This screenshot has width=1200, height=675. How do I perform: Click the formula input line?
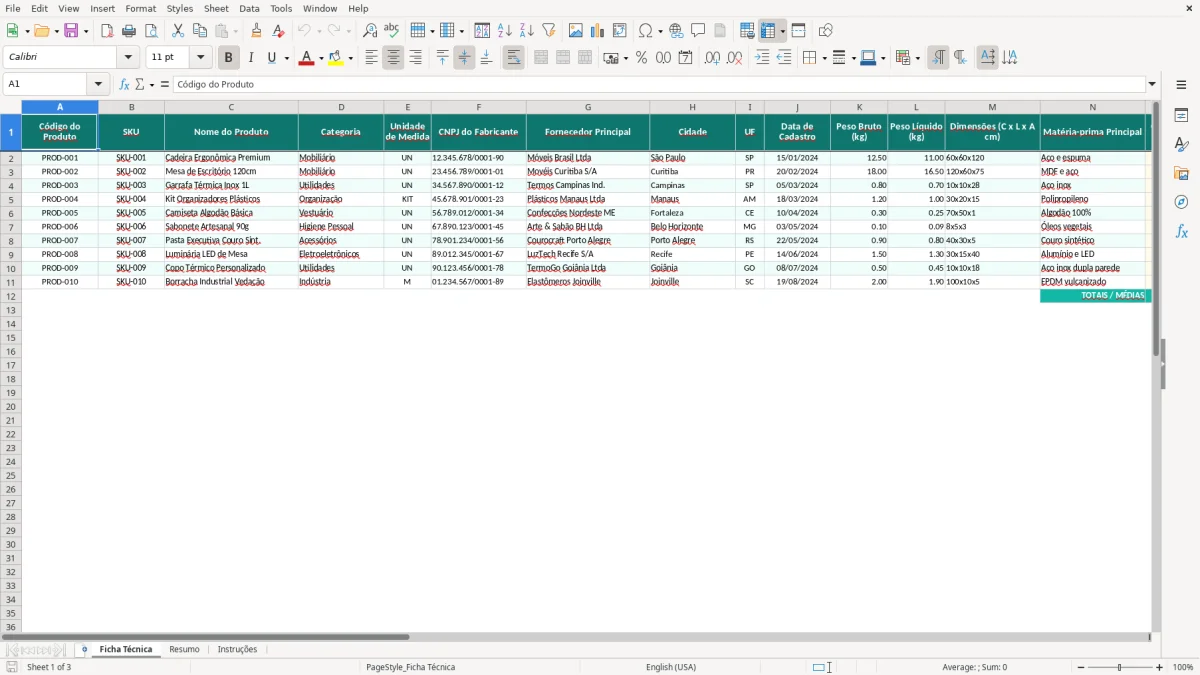(659, 84)
